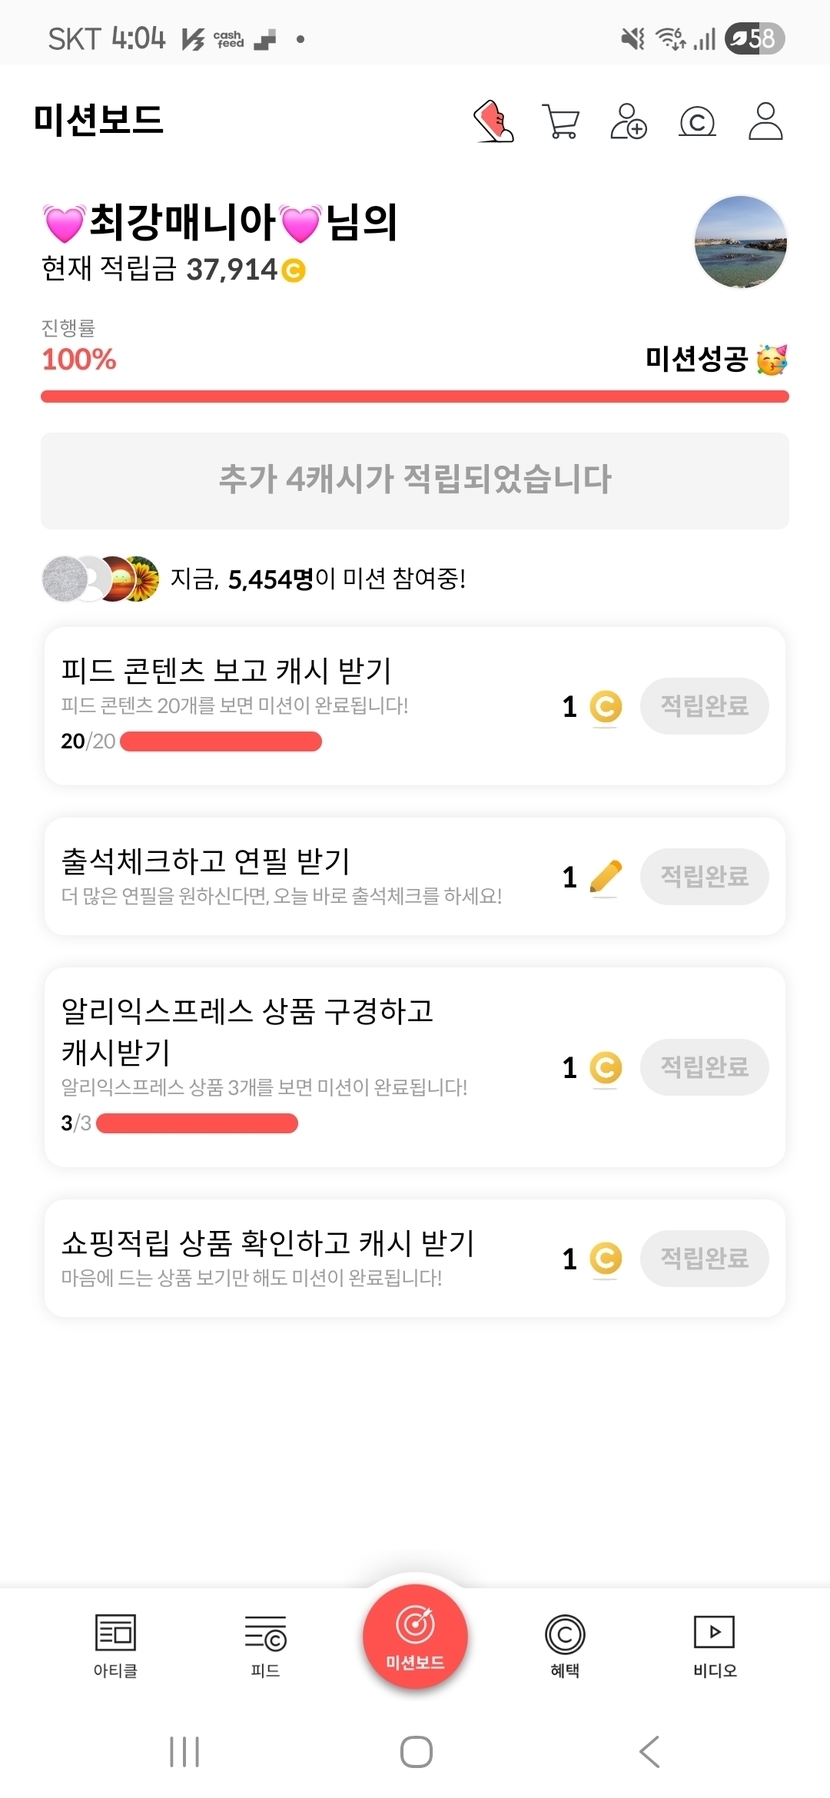This screenshot has height=1798, width=830.
Task: Tap the red sneaker icon in header
Action: 493,122
